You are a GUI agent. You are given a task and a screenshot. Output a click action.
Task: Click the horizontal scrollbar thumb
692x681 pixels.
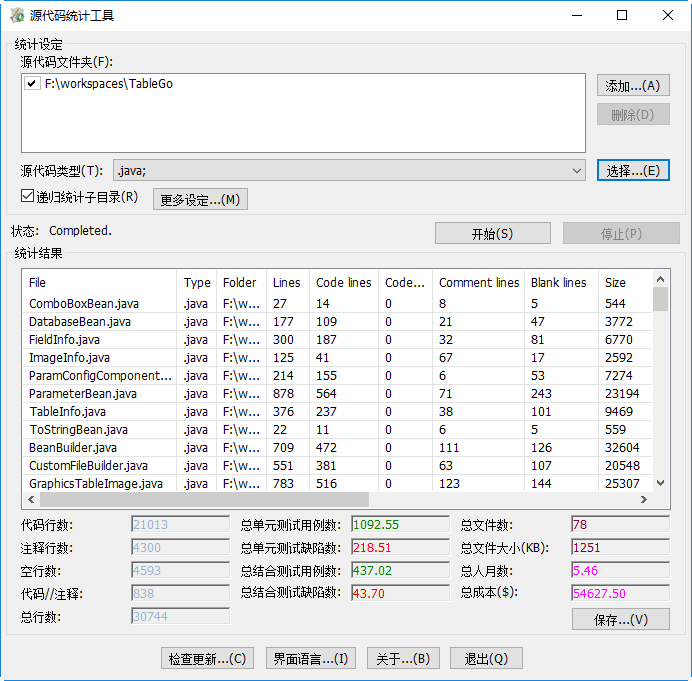point(204,499)
